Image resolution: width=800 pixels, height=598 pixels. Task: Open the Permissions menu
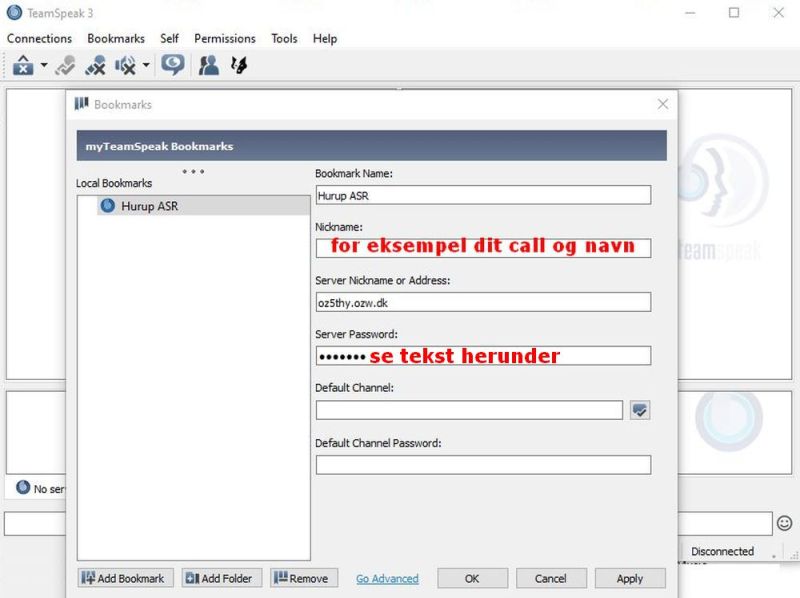pos(224,39)
